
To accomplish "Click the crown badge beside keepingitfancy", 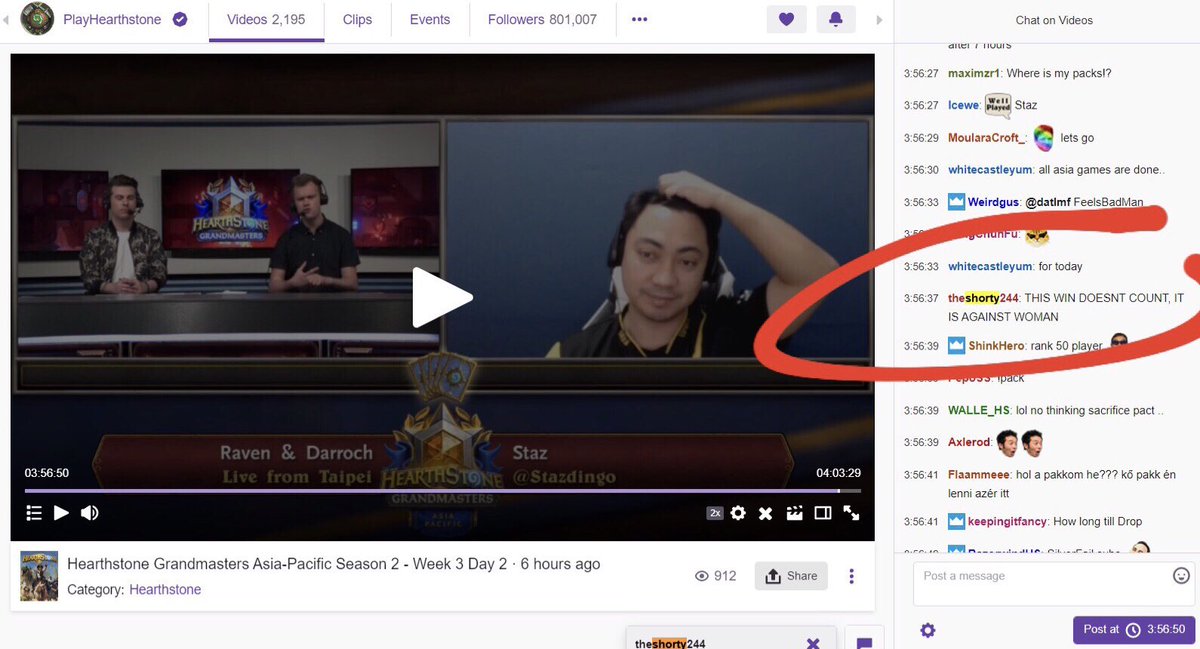I will pos(956,521).
